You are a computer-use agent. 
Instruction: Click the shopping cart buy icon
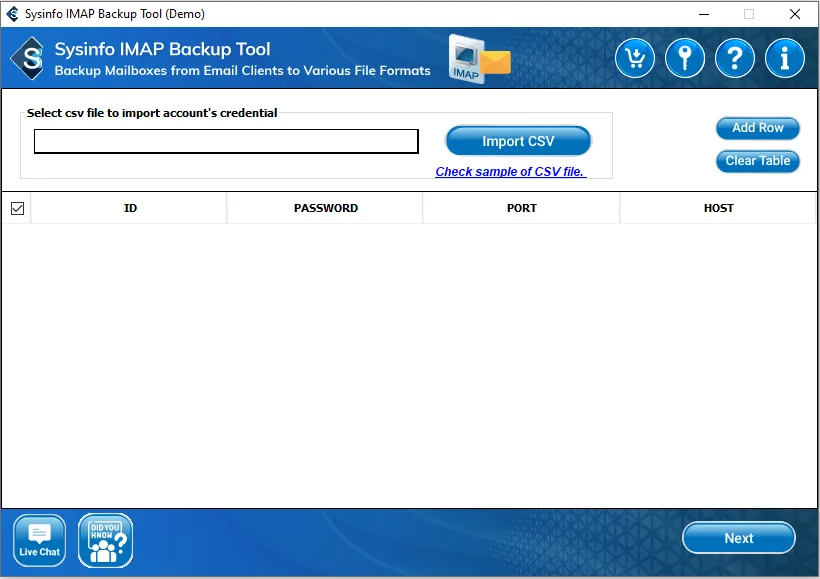point(634,59)
